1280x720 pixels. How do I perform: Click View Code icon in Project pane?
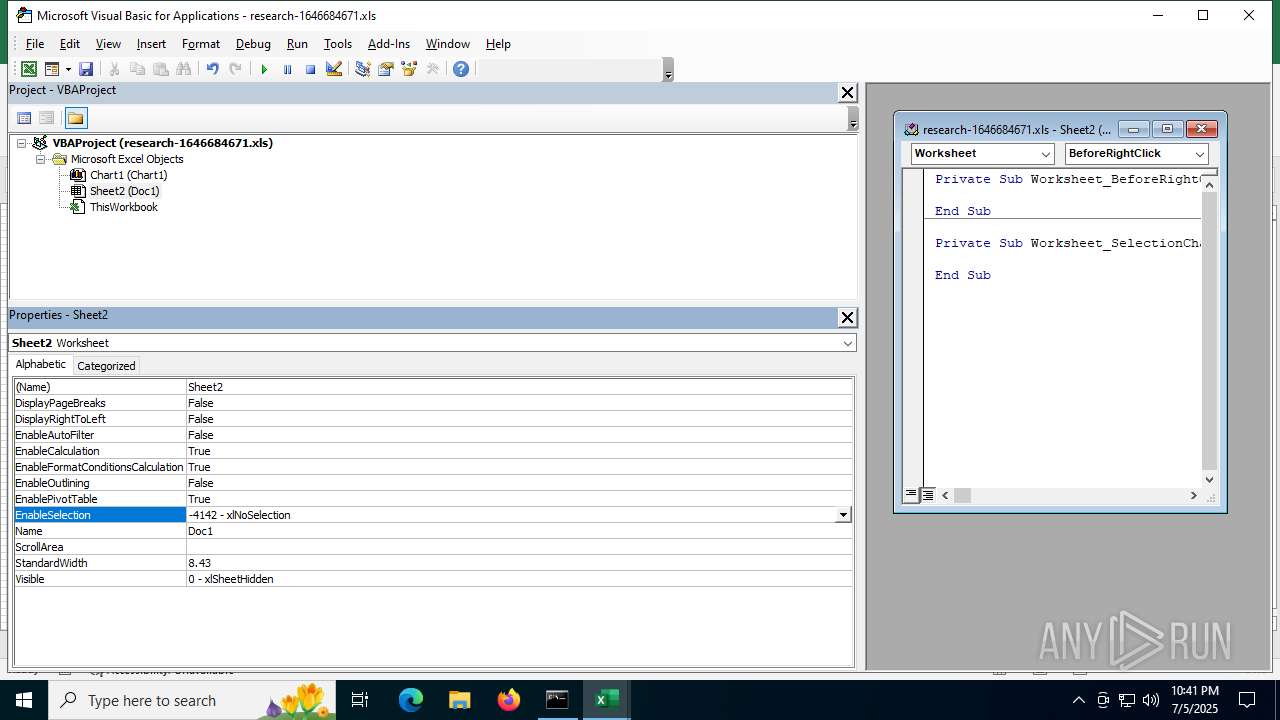(x=24, y=118)
